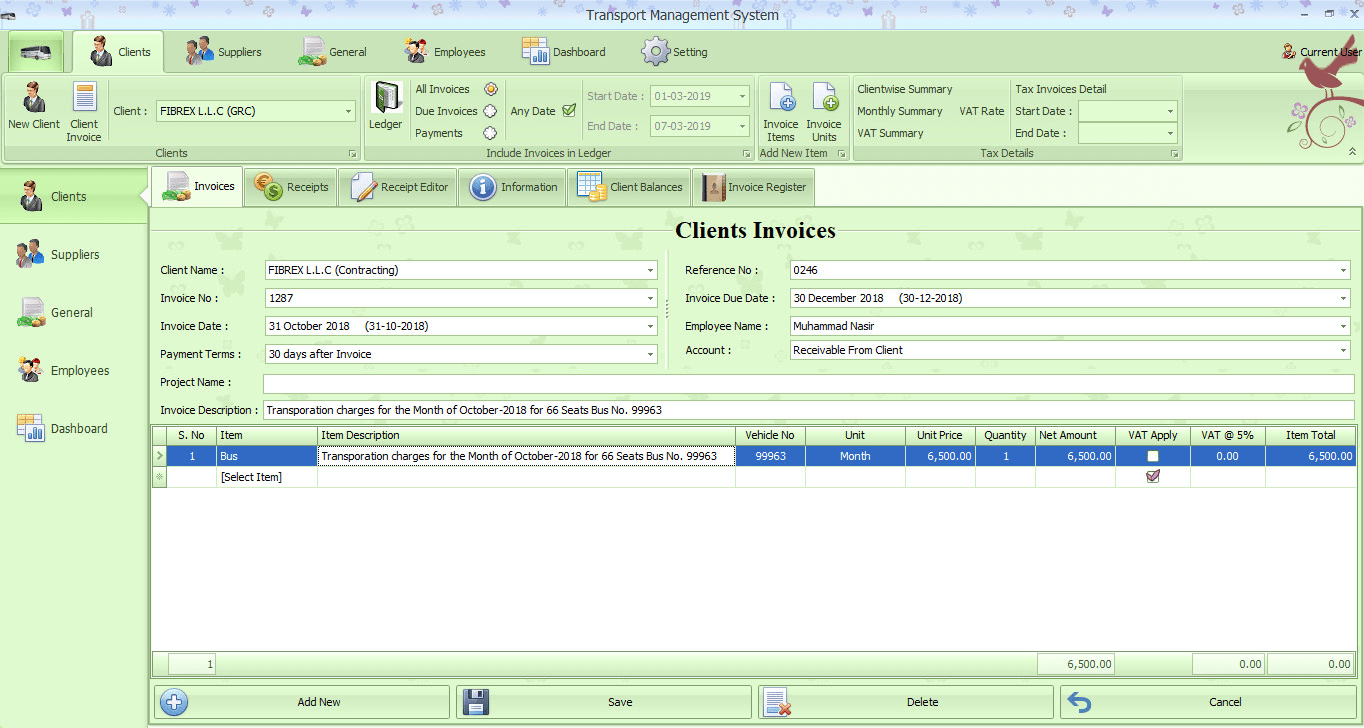Click the [Select Item] grid cell
This screenshot has width=1364, height=728.
pos(267,477)
